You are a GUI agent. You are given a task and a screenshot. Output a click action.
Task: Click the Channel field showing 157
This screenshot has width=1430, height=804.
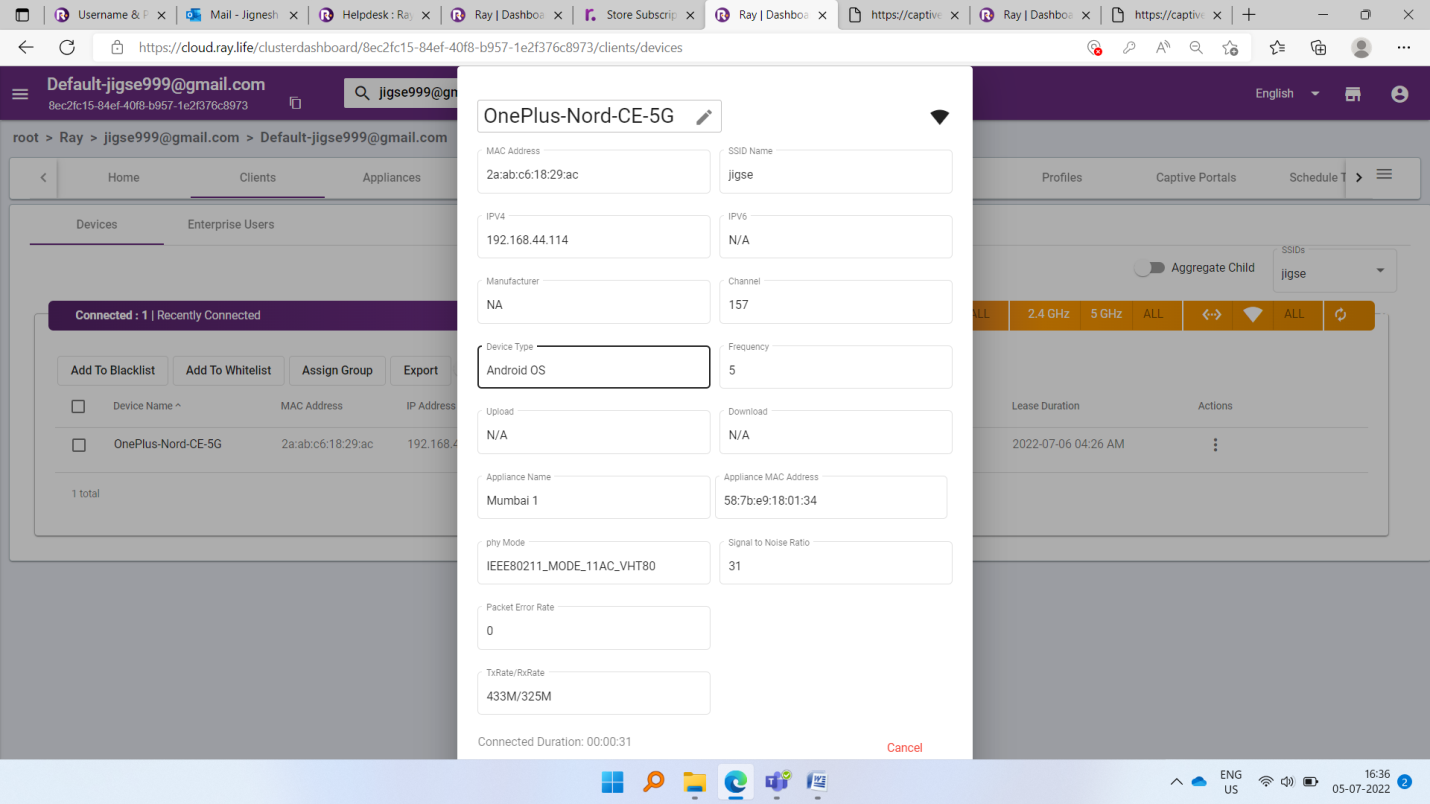pos(836,301)
